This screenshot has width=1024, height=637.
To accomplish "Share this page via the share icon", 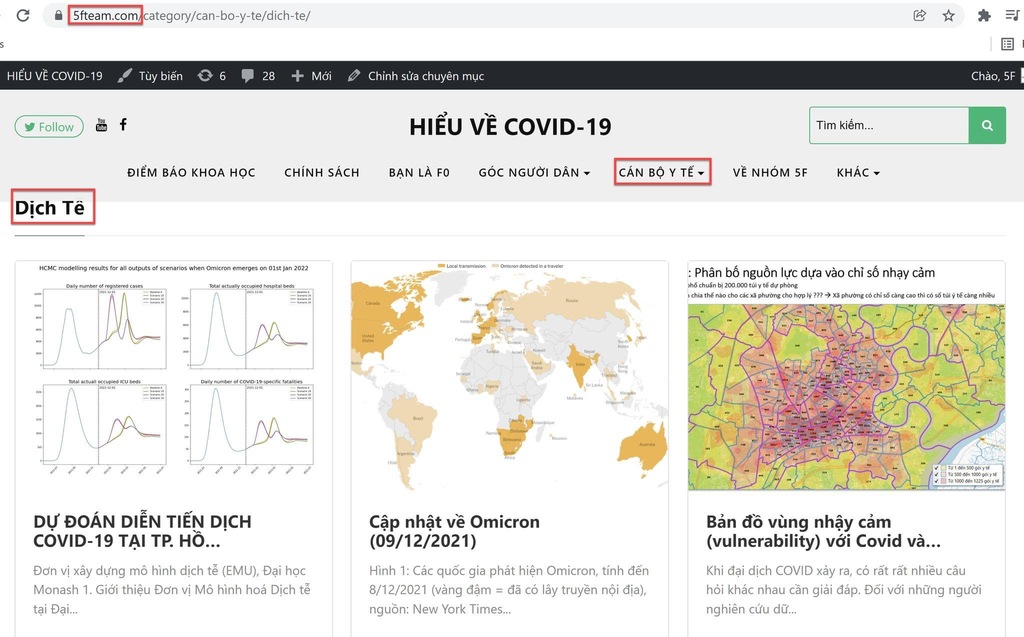I will (920, 15).
